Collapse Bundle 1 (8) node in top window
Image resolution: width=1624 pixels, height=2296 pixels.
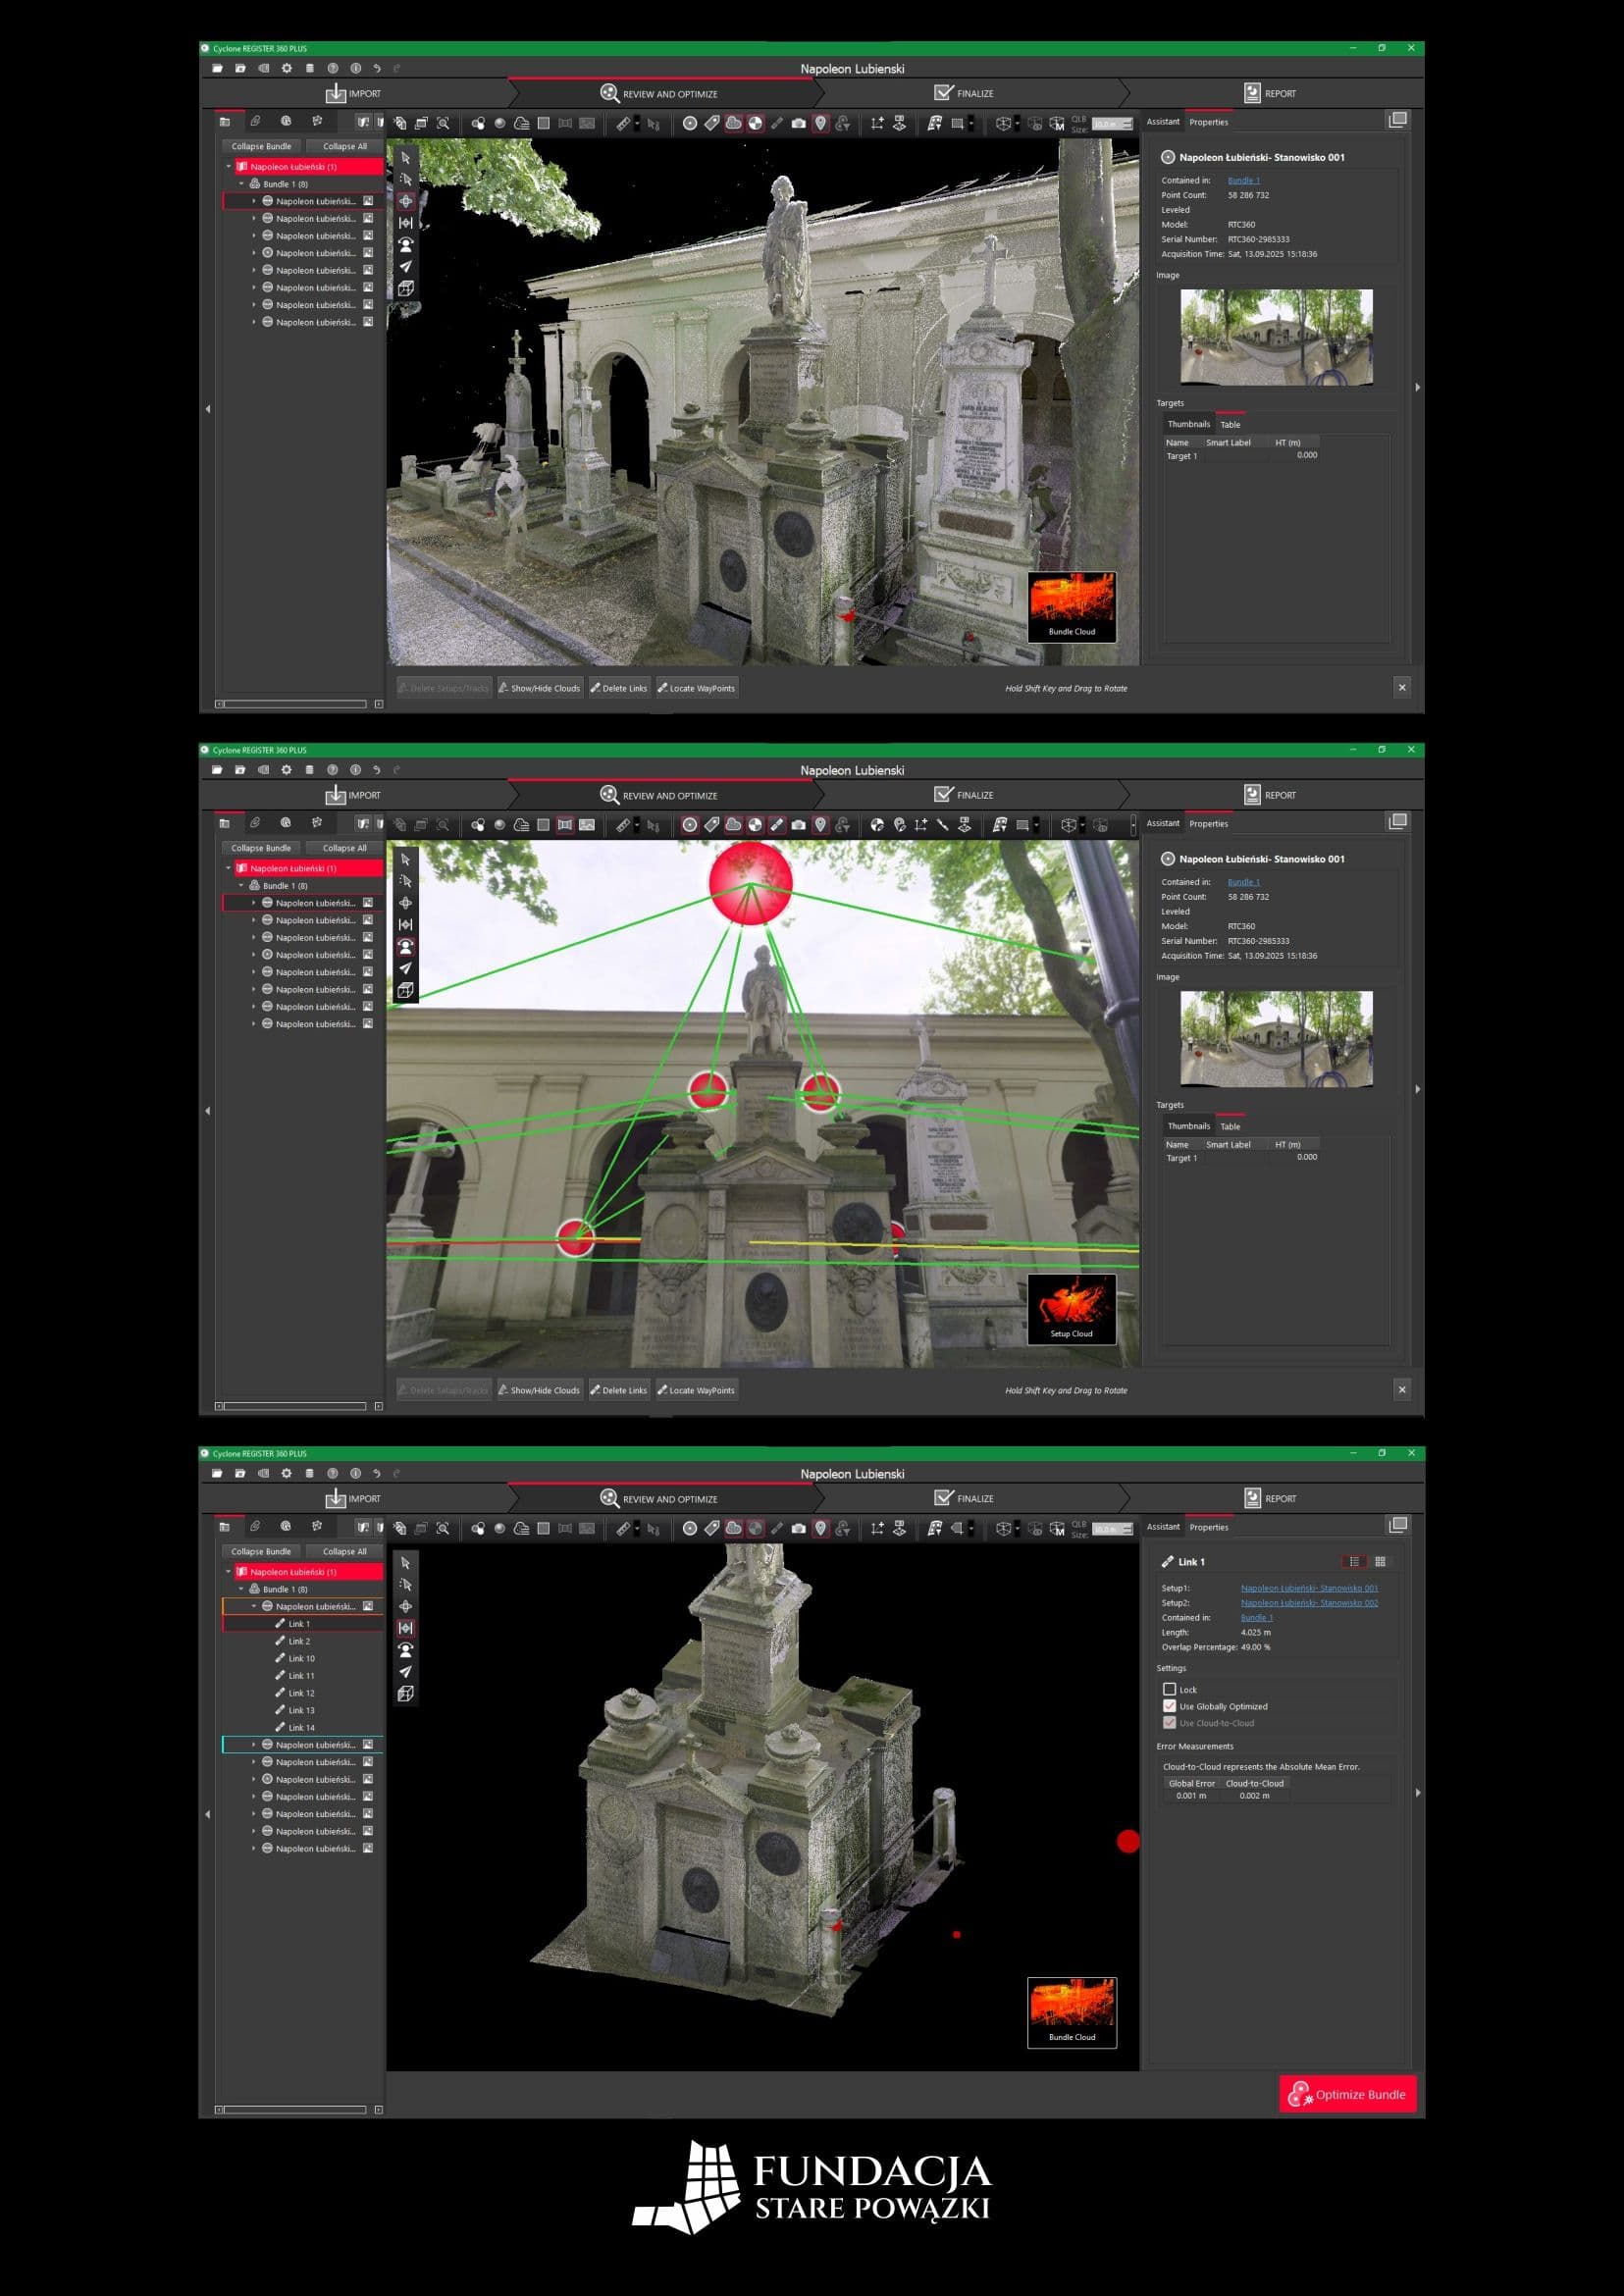point(241,184)
